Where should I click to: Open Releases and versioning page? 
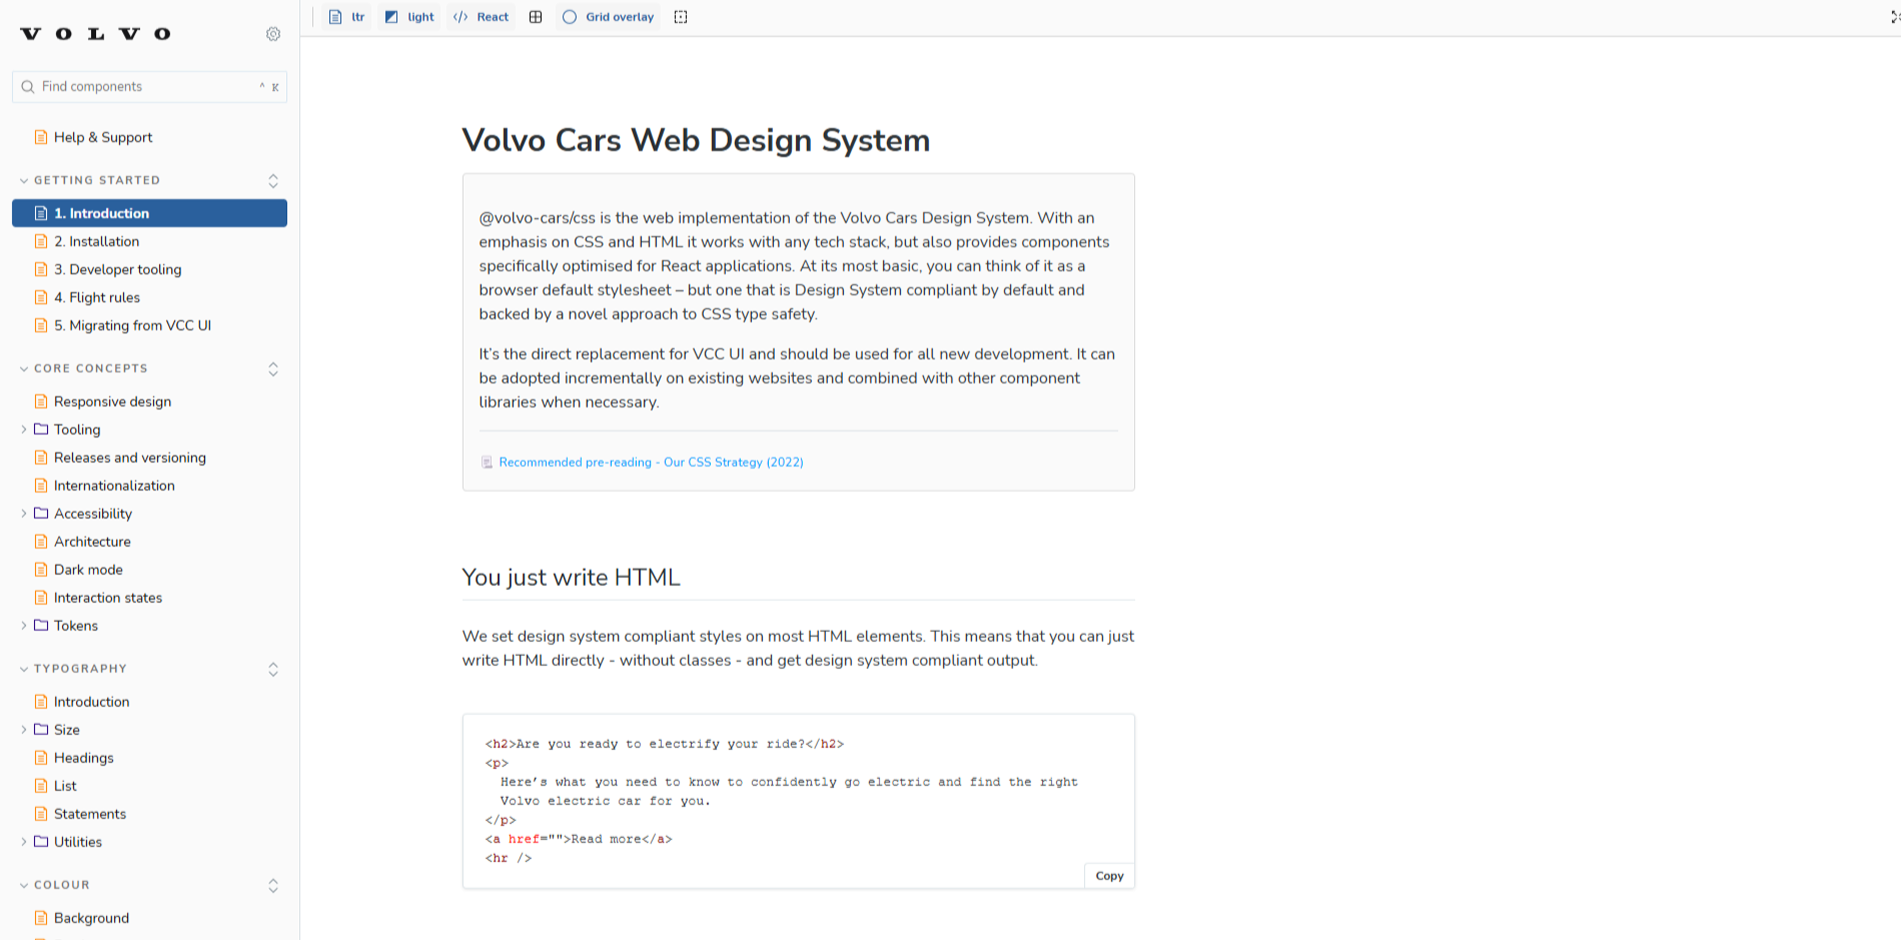pos(129,457)
